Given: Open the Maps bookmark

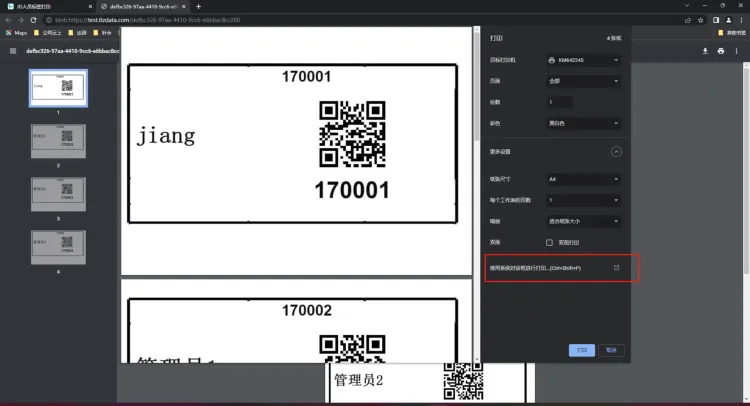Looking at the screenshot, I should tap(16, 33).
